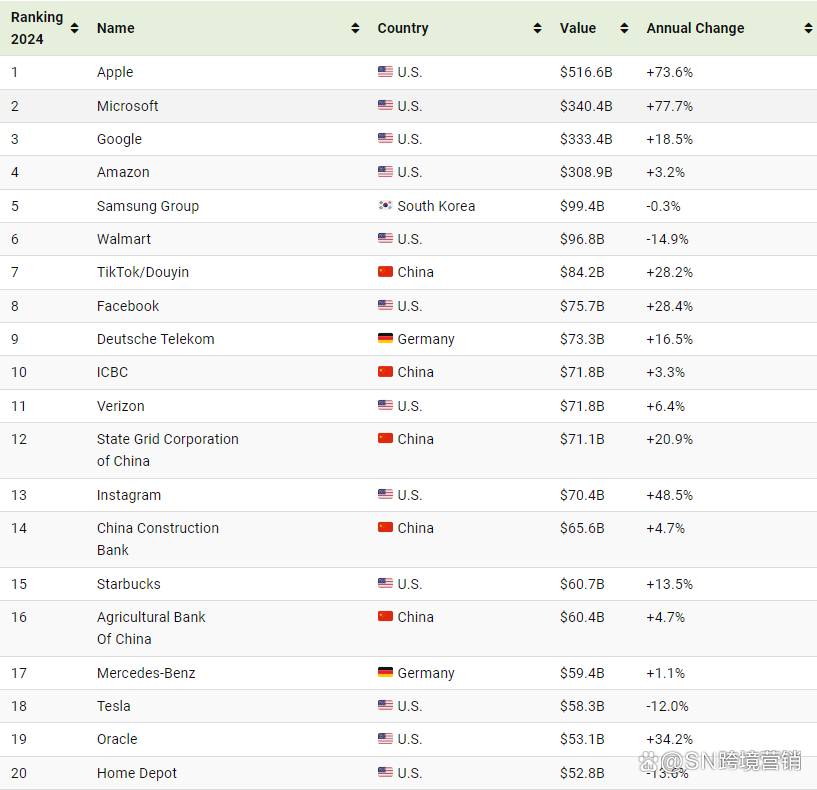Image resolution: width=817 pixels, height=790 pixels.
Task: Select the U.S. flag in the Walmart row
Action: (x=386, y=238)
